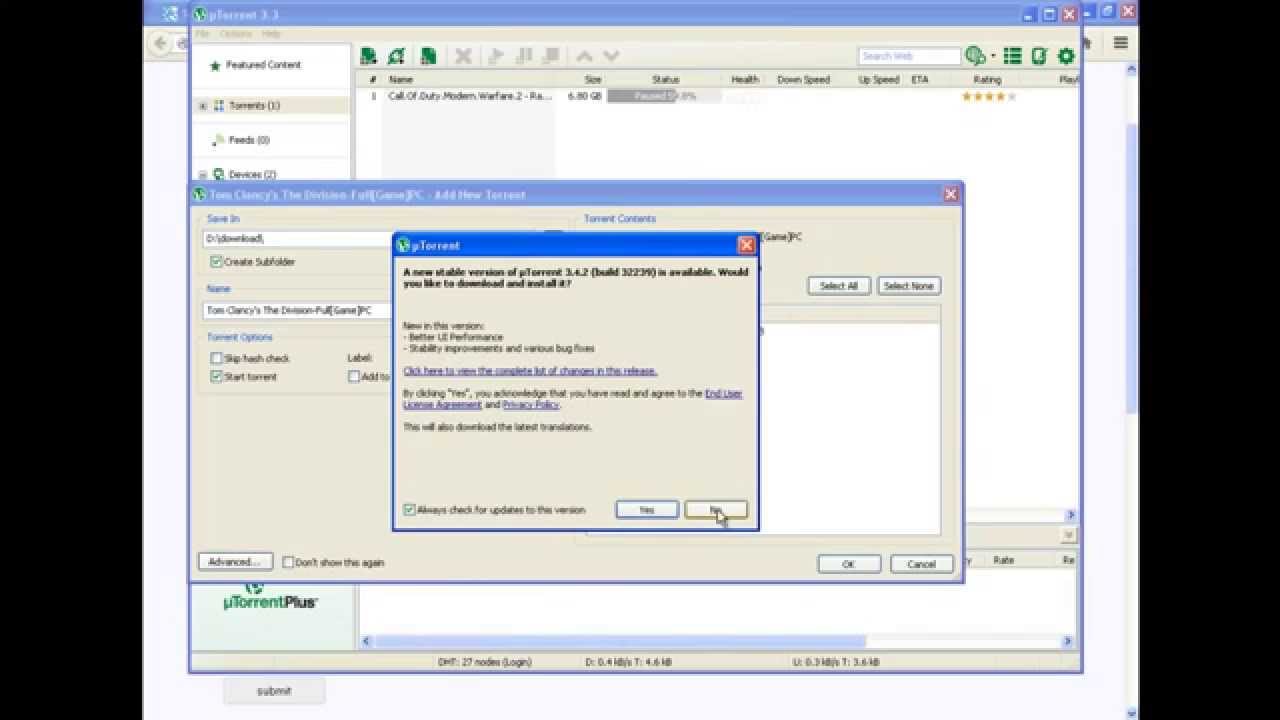
Task: Toggle Always check for updates checkbox
Action: tap(409, 510)
